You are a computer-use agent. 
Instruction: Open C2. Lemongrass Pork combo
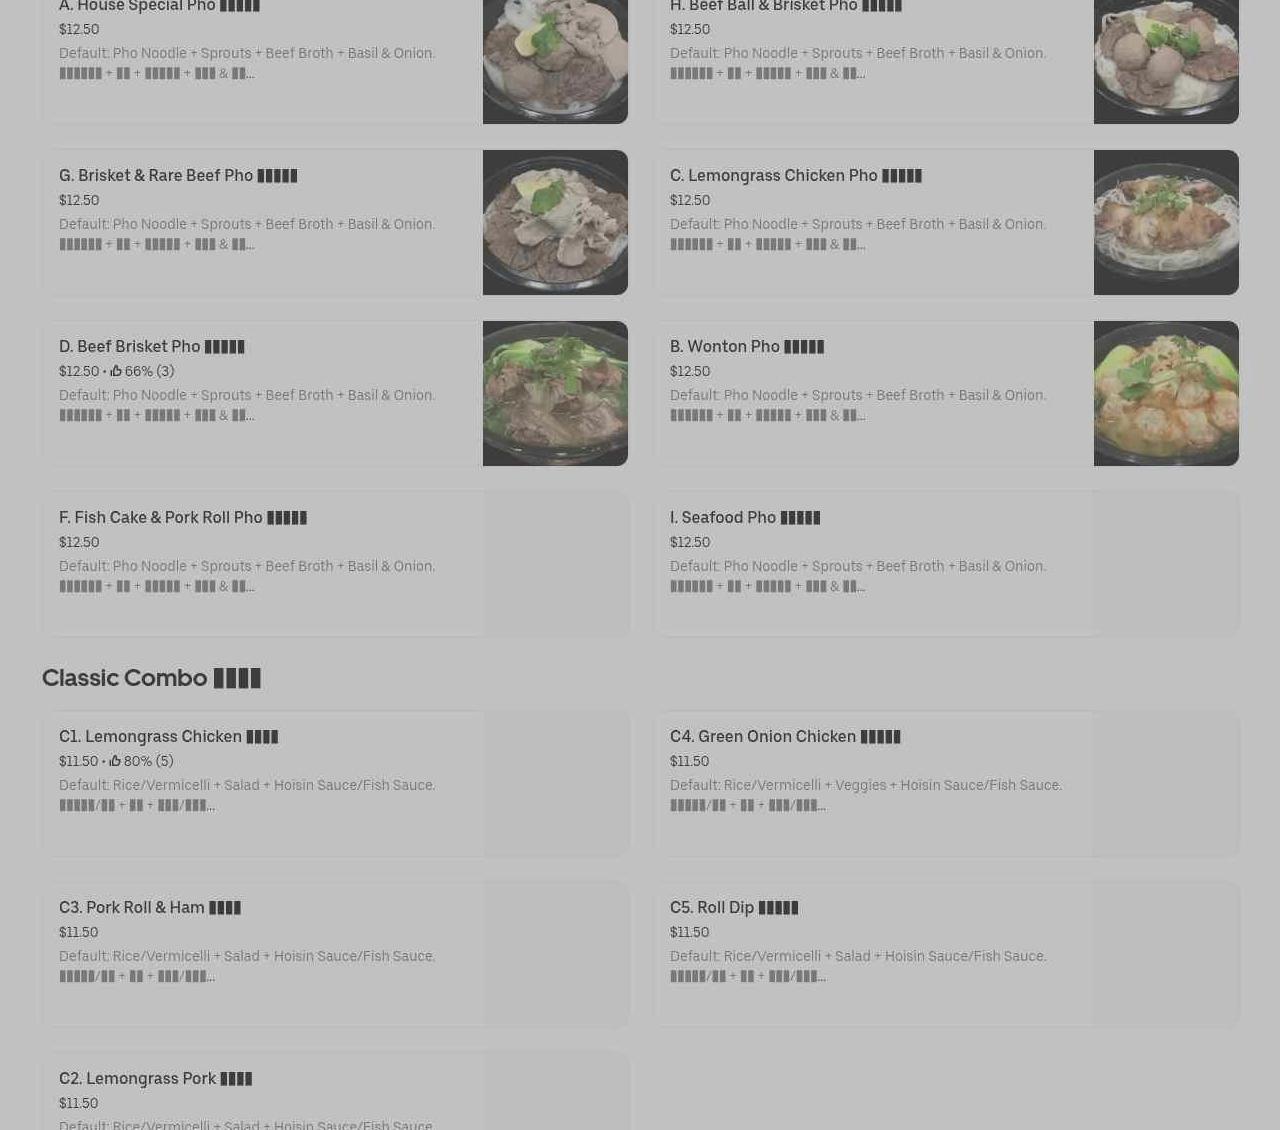click(155, 1078)
